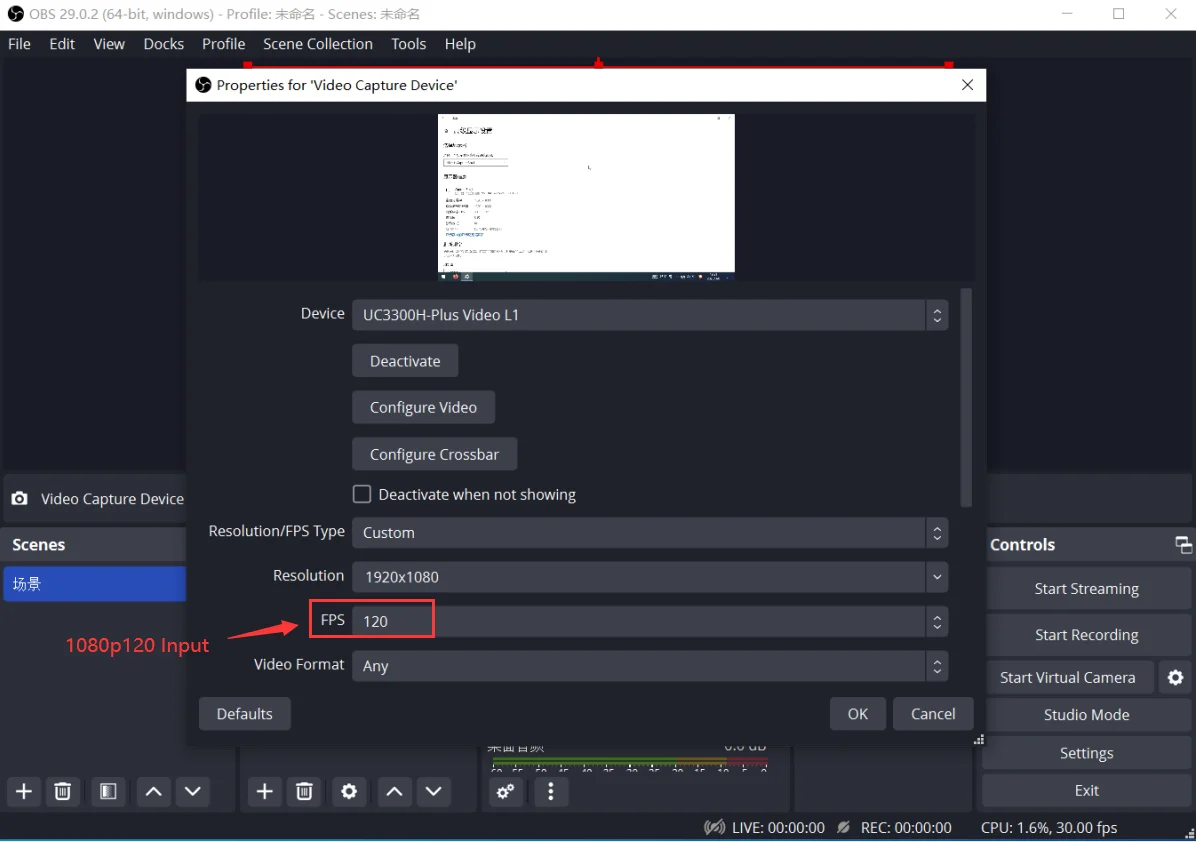Open the Help menu

[x=460, y=43]
